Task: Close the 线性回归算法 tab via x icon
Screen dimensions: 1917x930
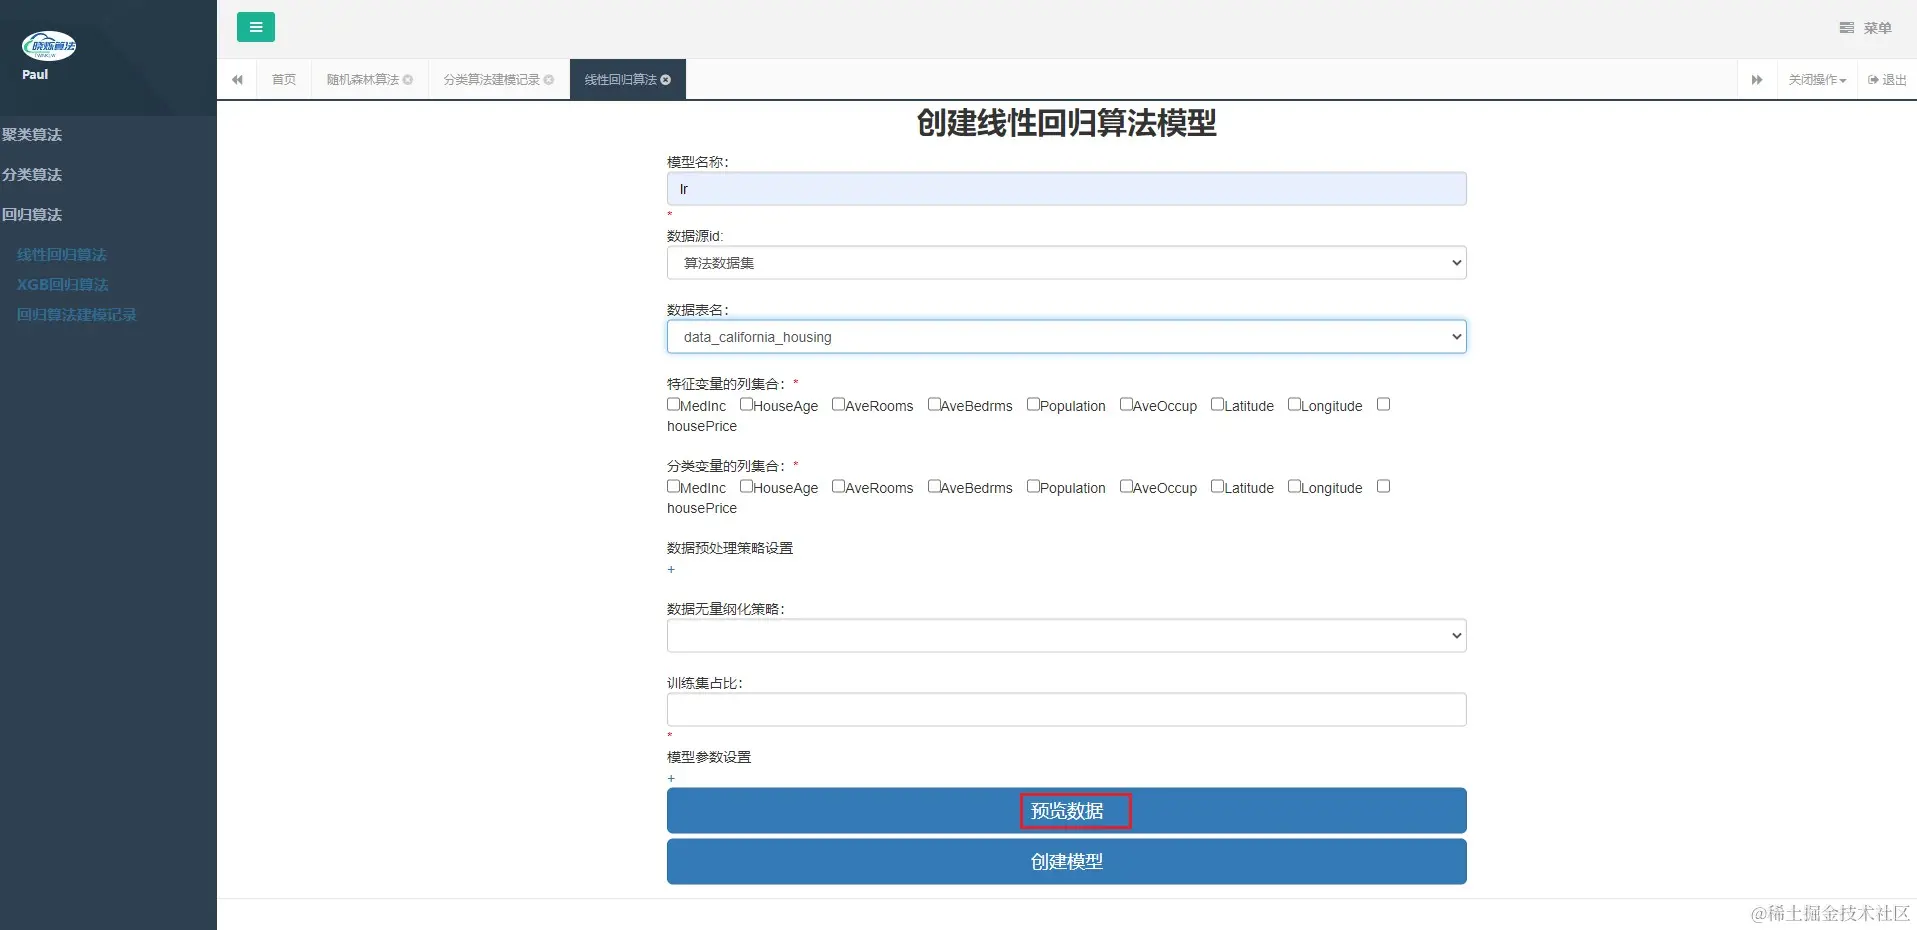Action: pyautogui.click(x=666, y=80)
